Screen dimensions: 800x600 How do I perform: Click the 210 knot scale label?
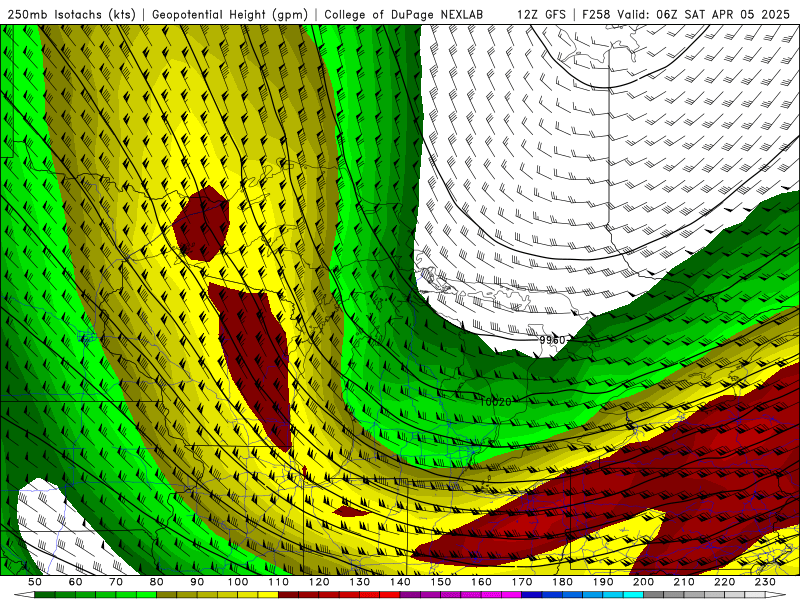684,582
